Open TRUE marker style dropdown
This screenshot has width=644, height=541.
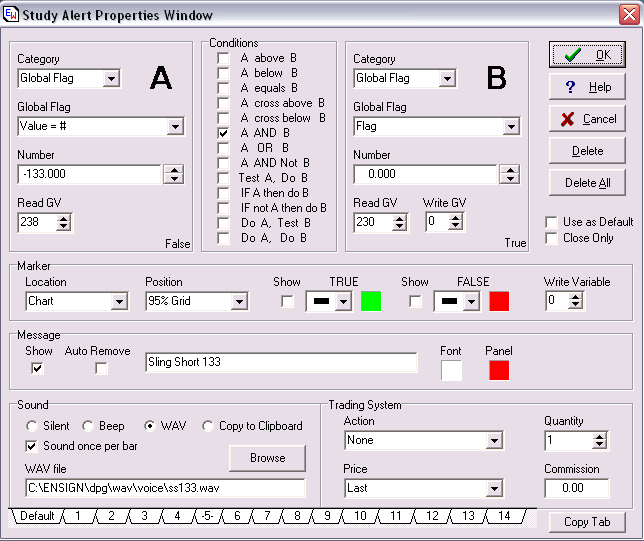coord(343,302)
